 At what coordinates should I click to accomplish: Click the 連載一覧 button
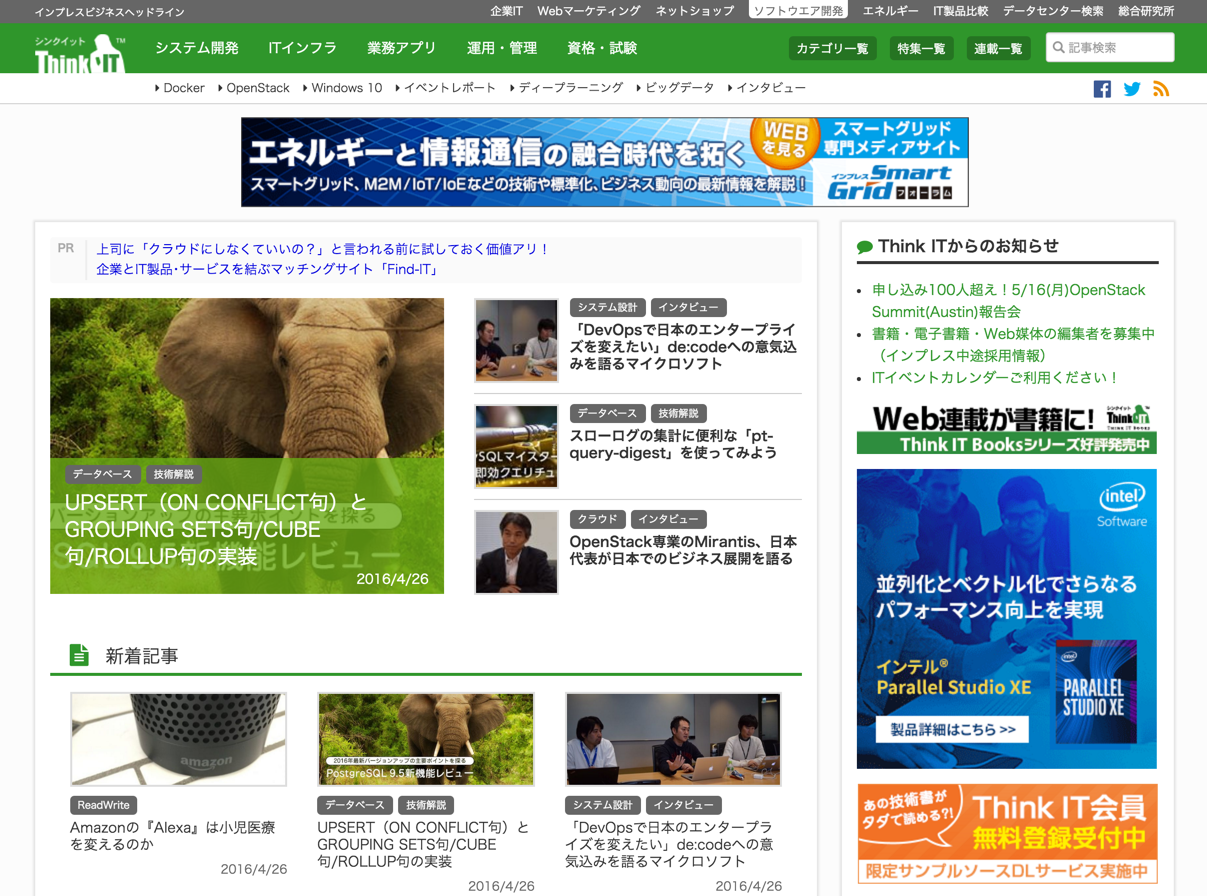998,48
